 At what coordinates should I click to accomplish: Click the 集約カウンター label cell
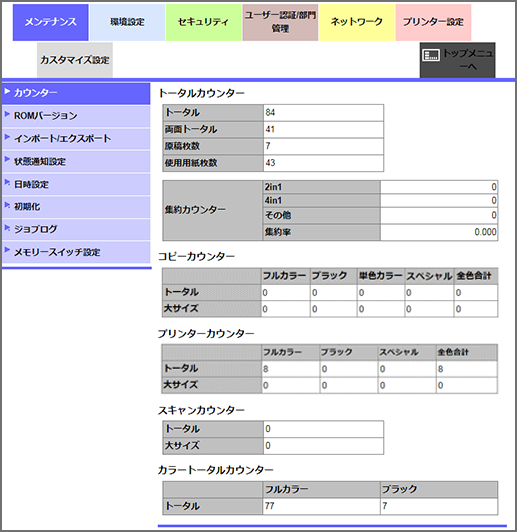click(x=212, y=210)
